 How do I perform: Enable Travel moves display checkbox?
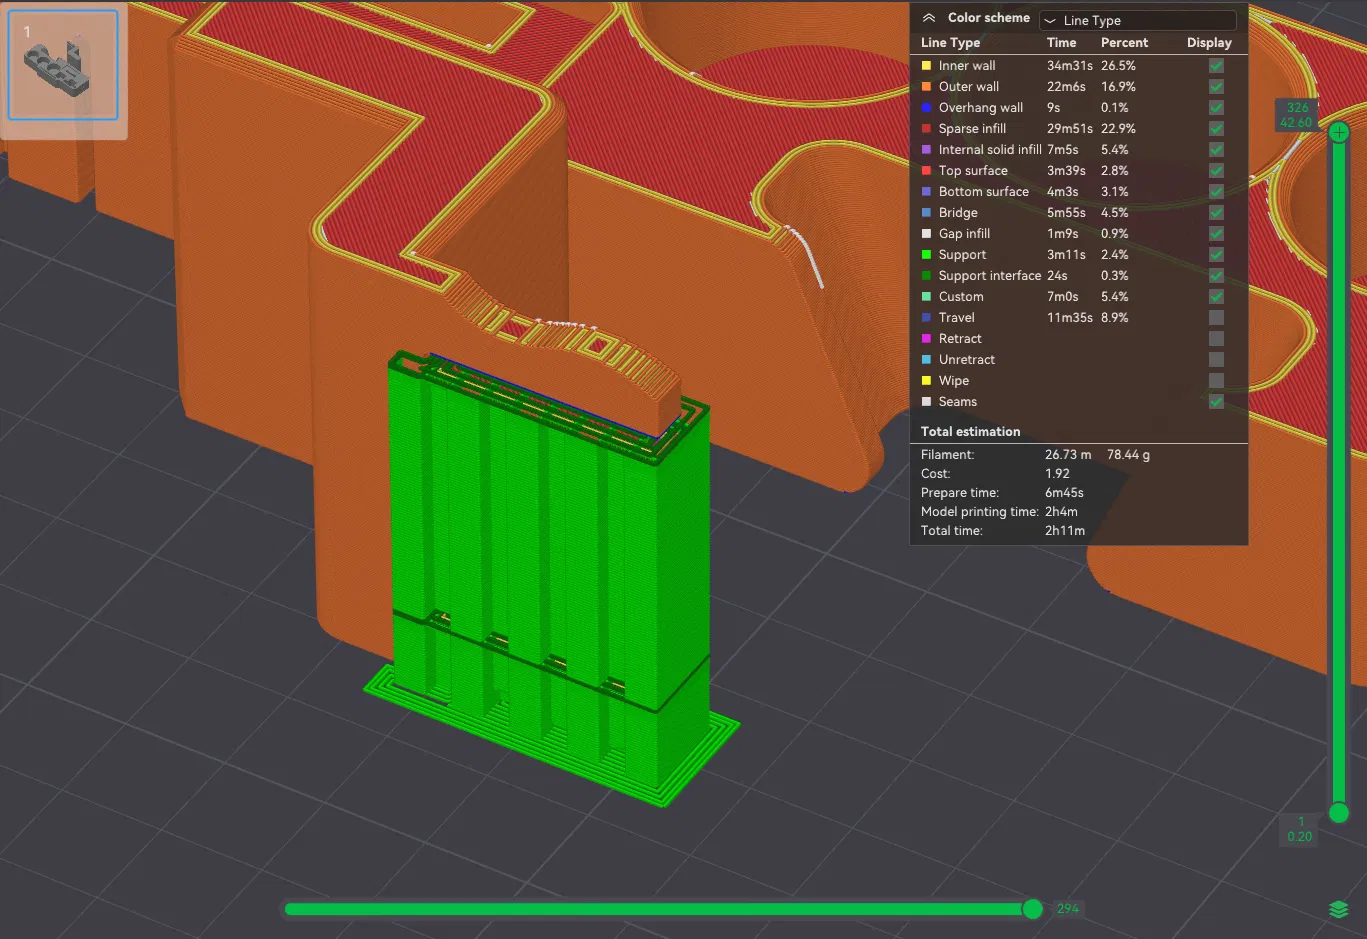(x=1216, y=318)
